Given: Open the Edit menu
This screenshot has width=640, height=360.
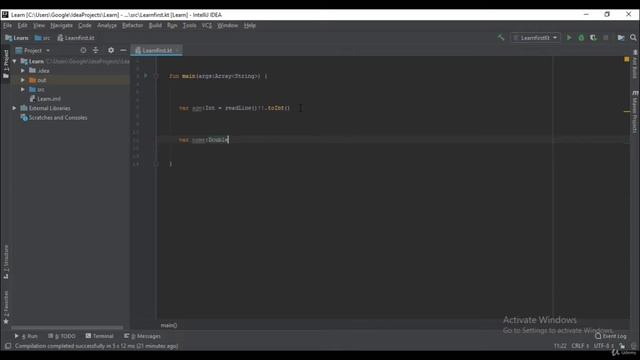Looking at the screenshot, I should tap(22, 25).
